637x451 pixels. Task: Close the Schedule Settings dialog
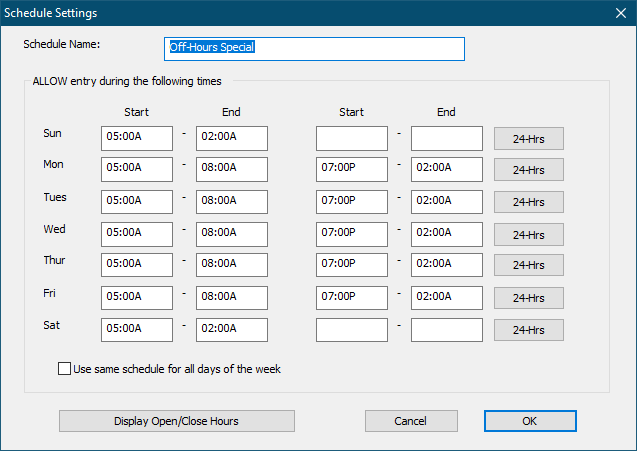619,13
